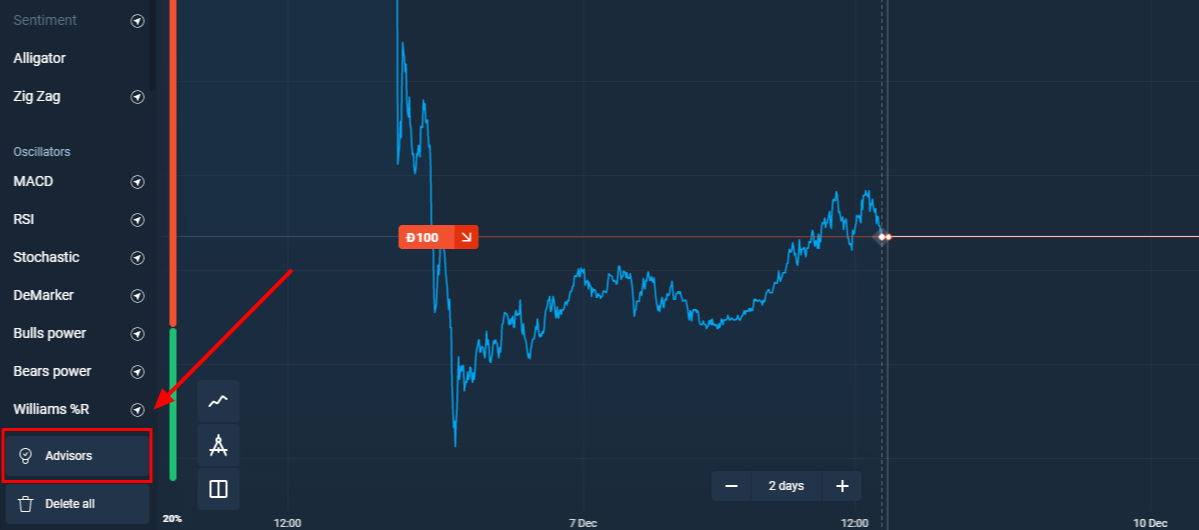Zoom out the timeframe with minus
The width and height of the screenshot is (1199, 530).
(731, 486)
